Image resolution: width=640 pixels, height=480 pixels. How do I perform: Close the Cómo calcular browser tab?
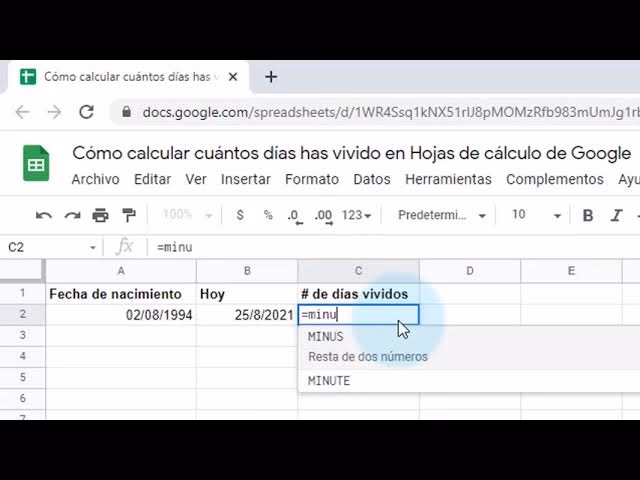coord(233,77)
